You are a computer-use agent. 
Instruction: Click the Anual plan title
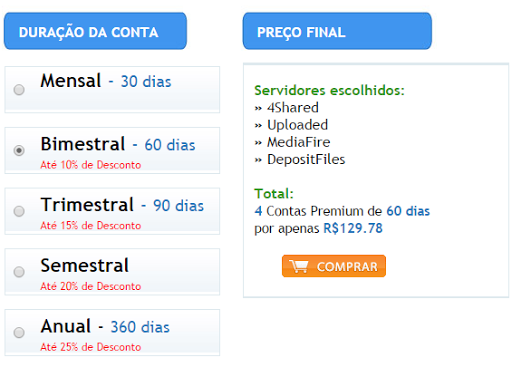(66, 326)
